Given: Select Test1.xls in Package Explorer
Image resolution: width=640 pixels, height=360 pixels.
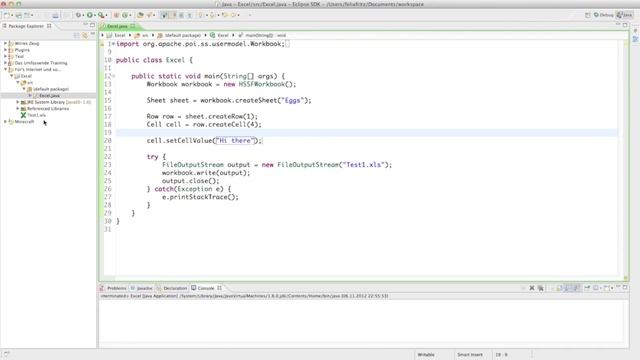Looking at the screenshot, I should [33, 115].
